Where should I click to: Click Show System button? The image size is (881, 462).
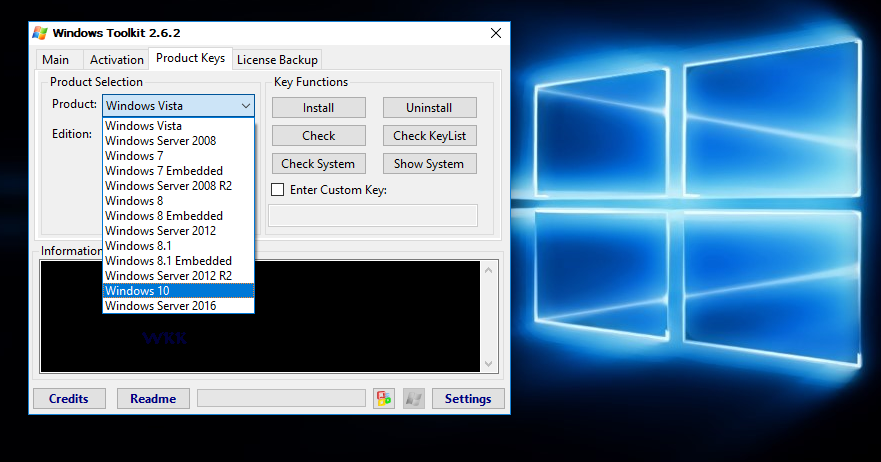(x=429, y=164)
